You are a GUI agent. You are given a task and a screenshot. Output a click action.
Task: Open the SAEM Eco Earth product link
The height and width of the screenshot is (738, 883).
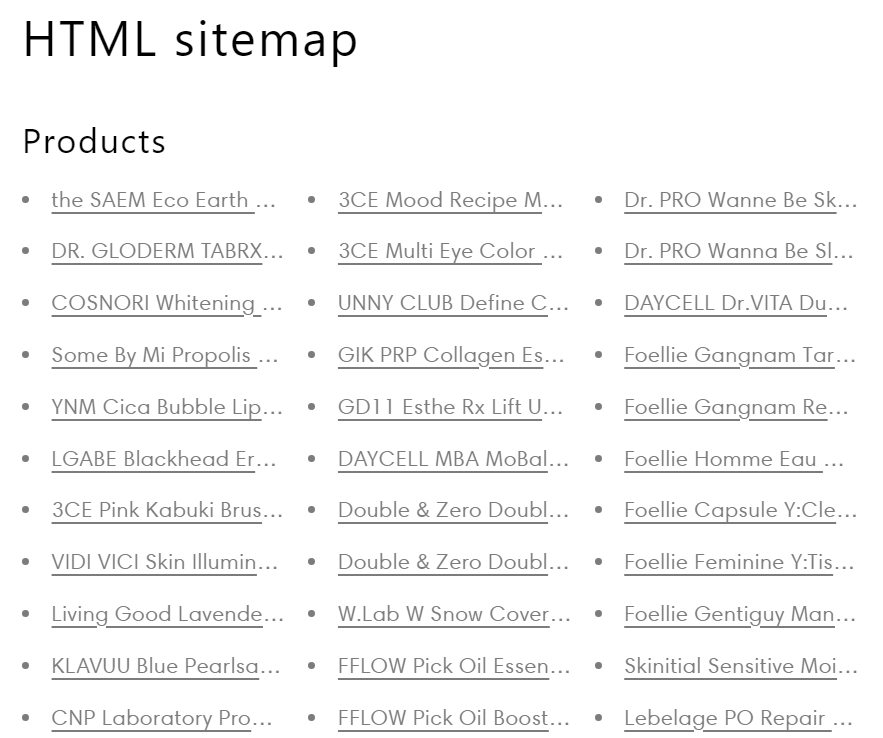(x=163, y=200)
